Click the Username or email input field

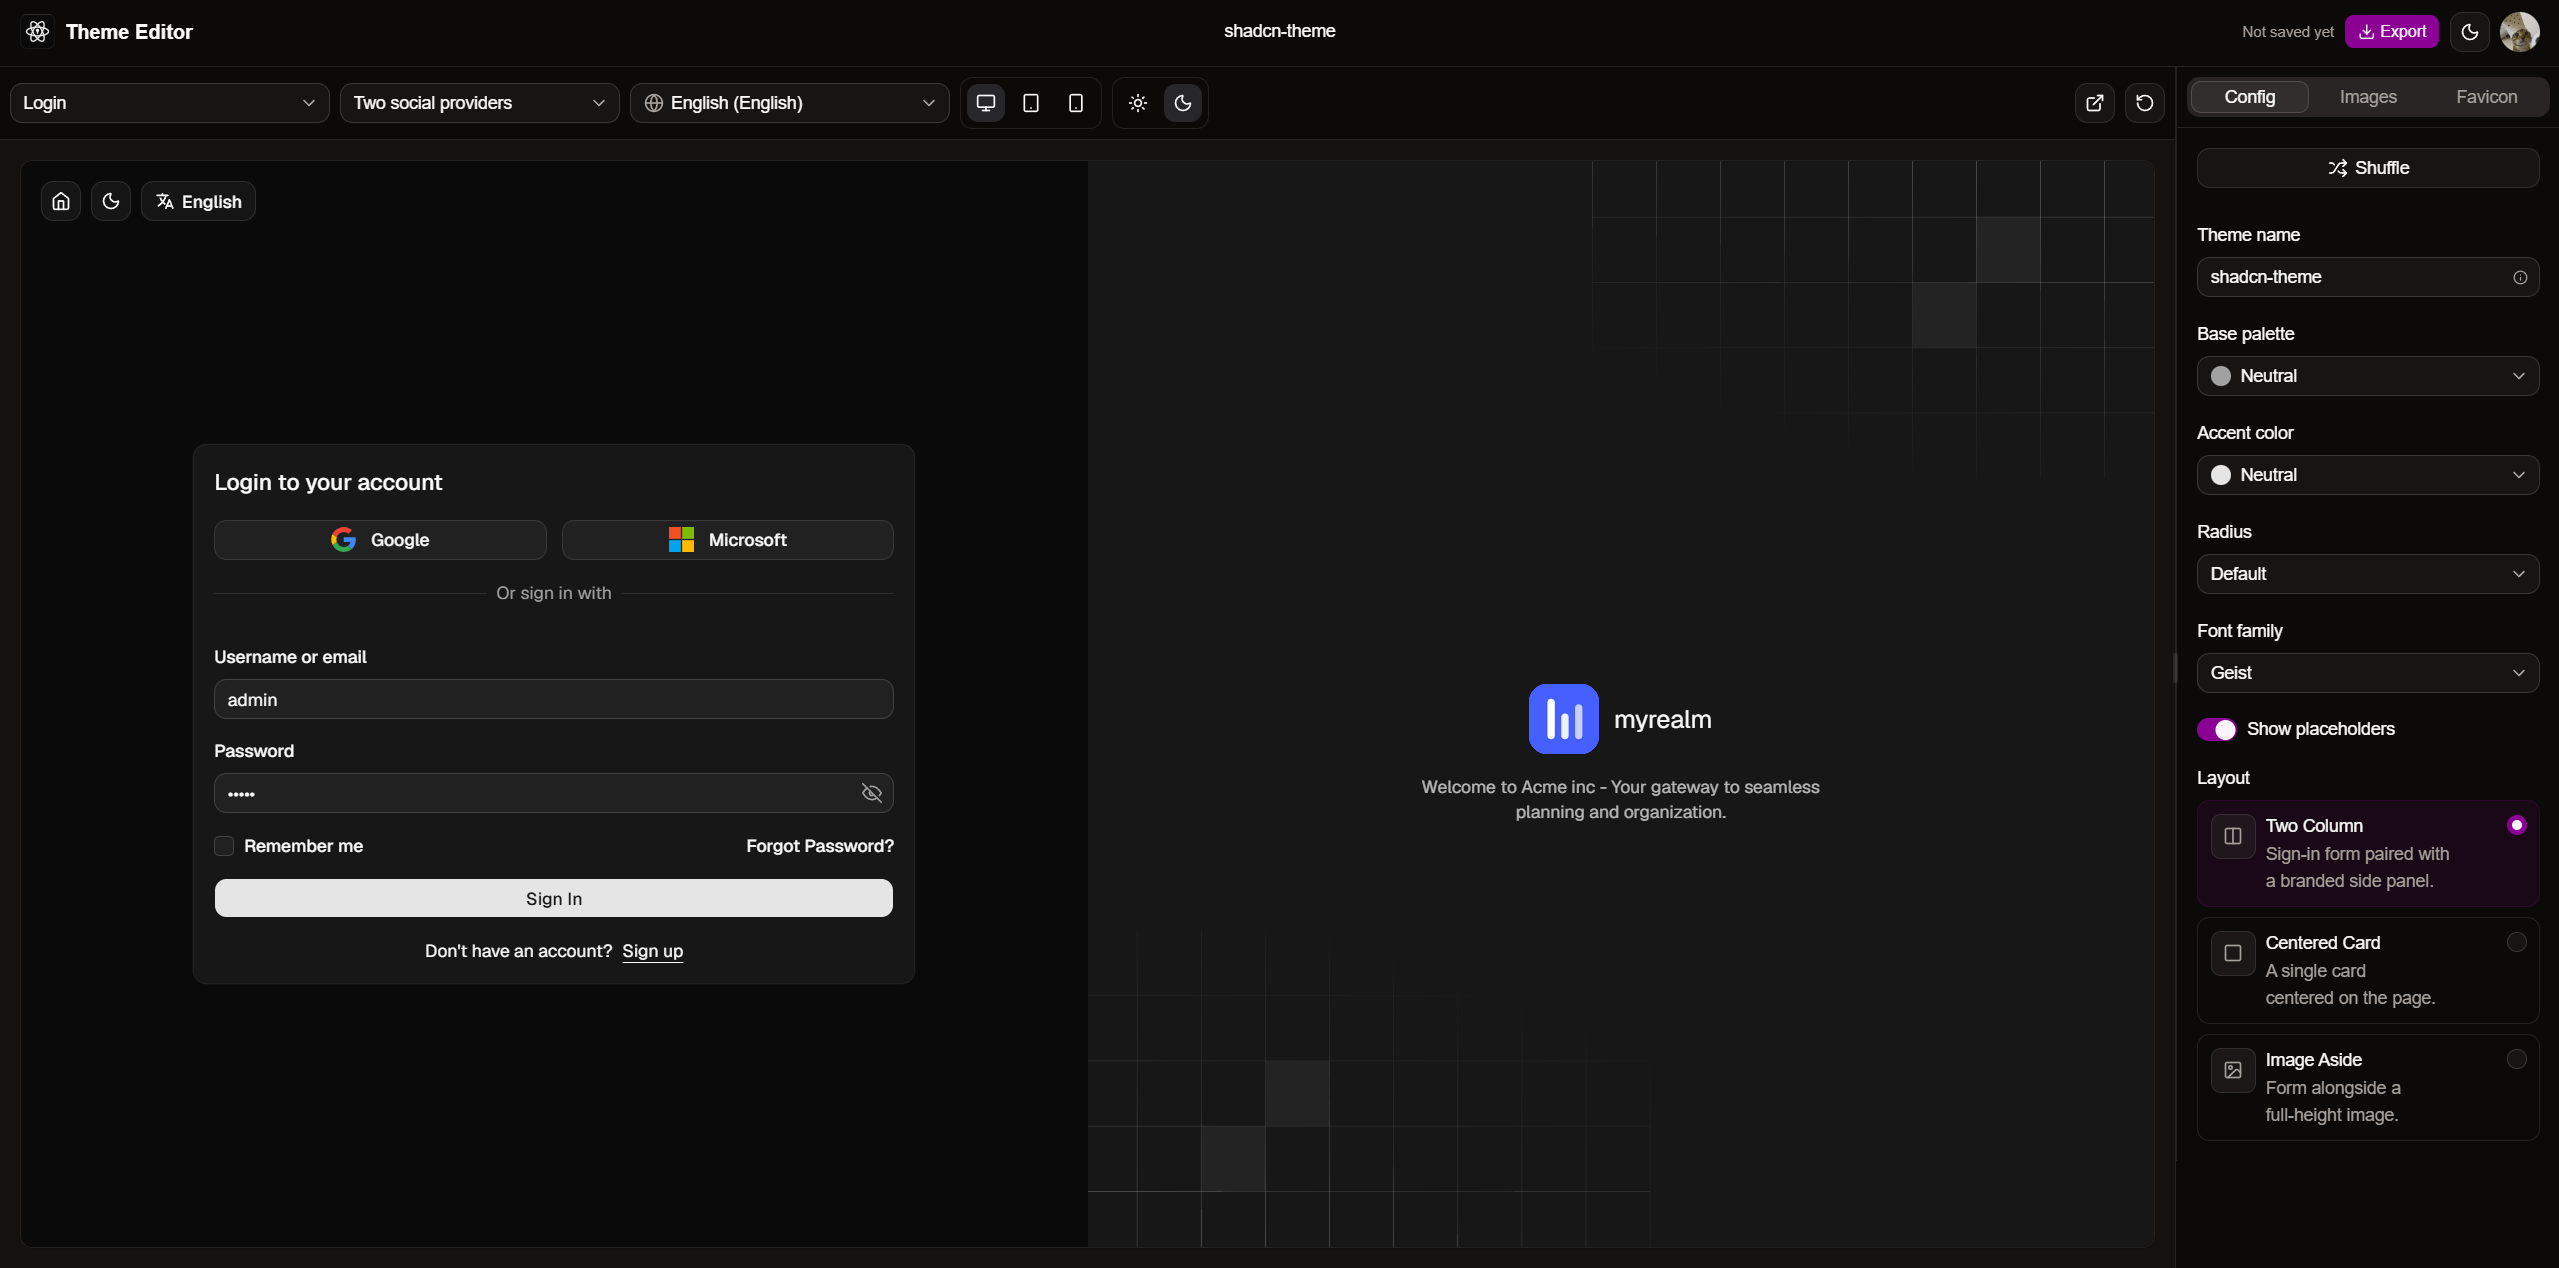click(554, 699)
